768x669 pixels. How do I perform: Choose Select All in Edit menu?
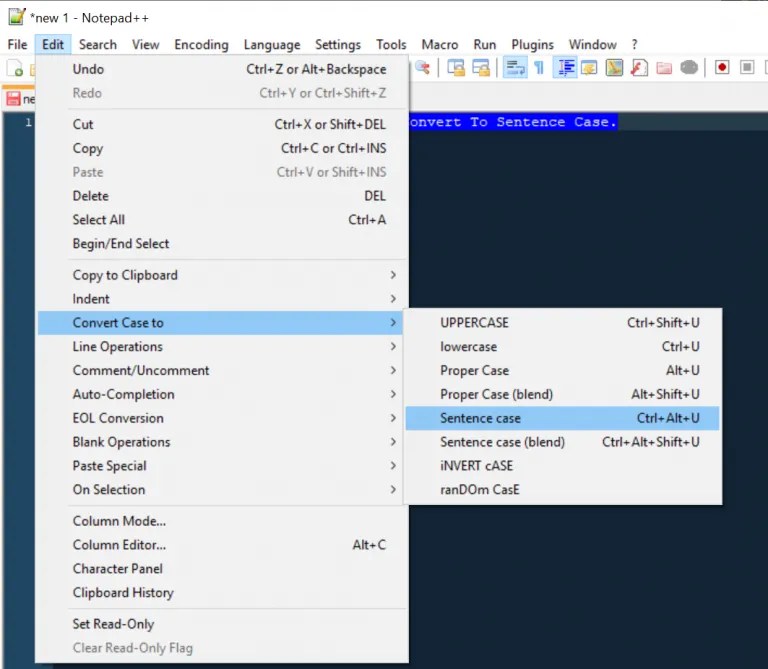point(222,220)
